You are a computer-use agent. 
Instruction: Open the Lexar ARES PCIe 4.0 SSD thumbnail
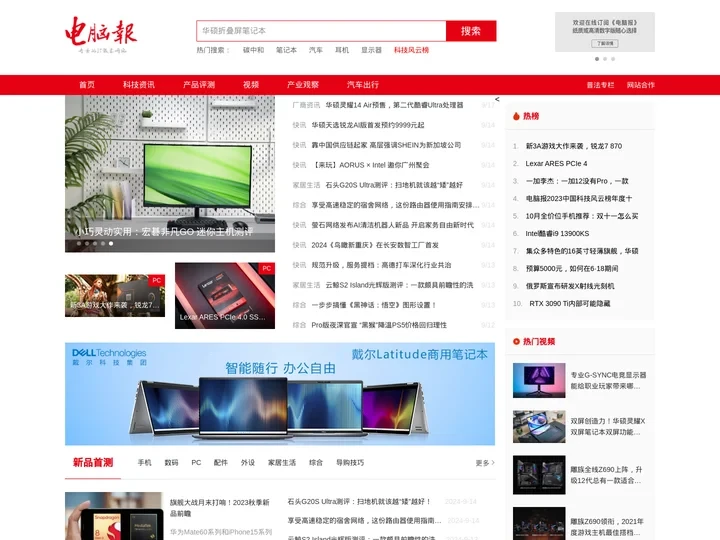pos(225,296)
